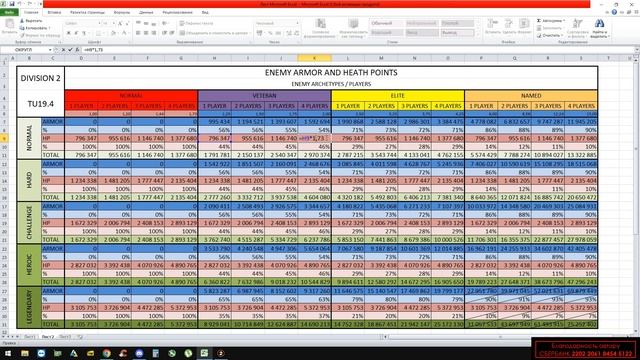The image size is (640, 360).
Task: Increase the font size
Action: tap(120, 24)
